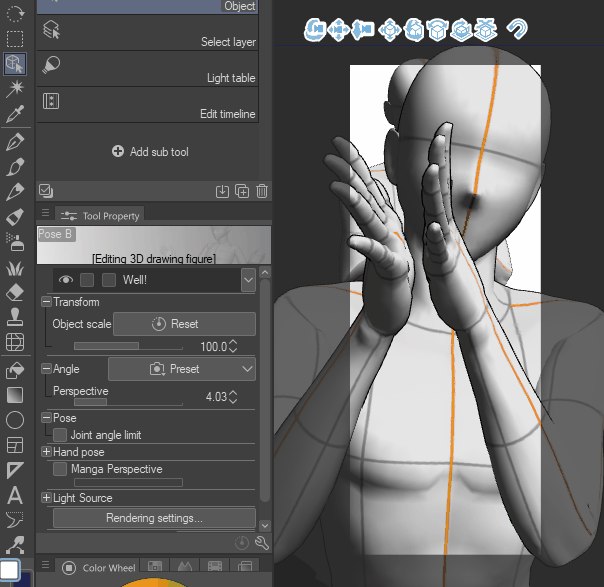
Task: Click the Perspective value stepper
Action: click(233, 397)
